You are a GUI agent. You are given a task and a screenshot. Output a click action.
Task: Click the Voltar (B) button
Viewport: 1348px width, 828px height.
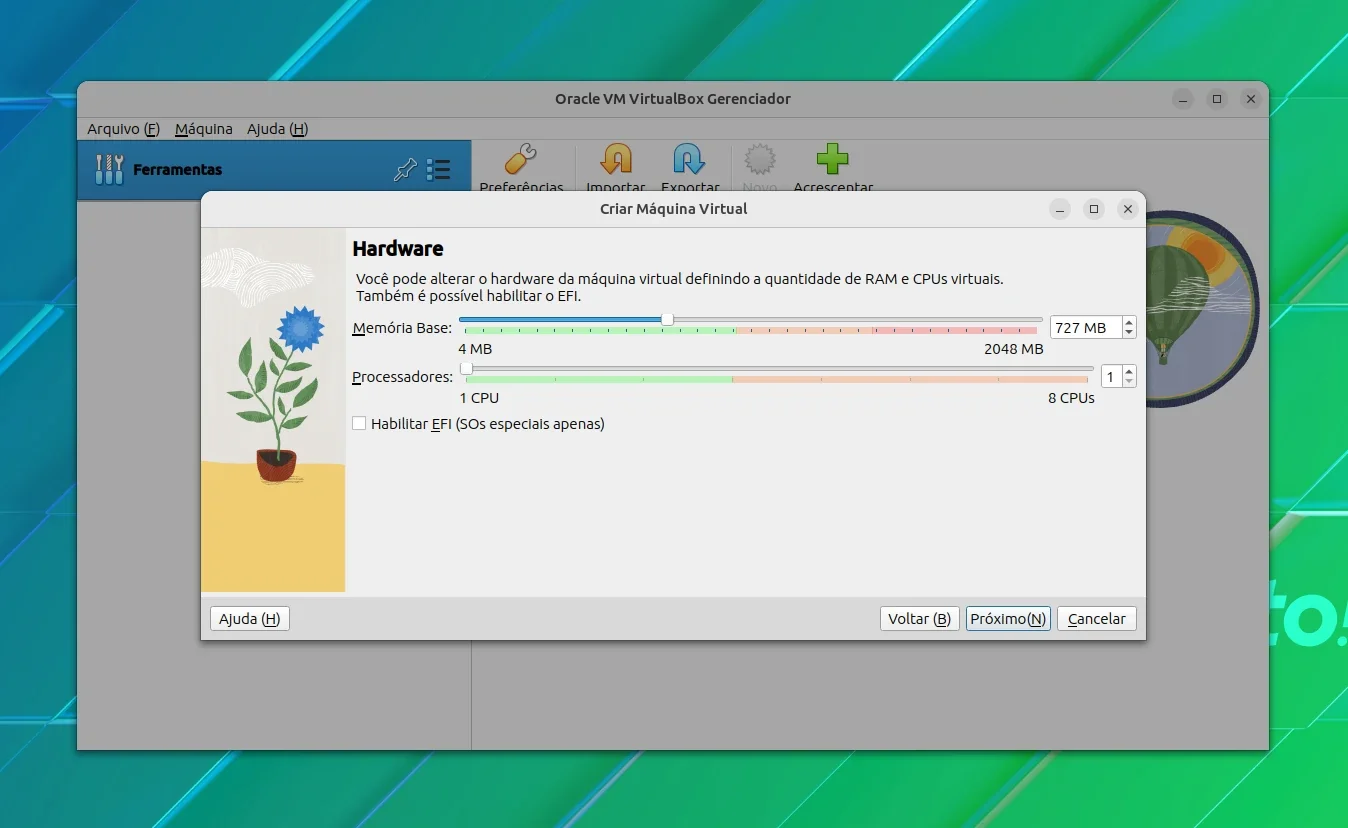pos(919,619)
